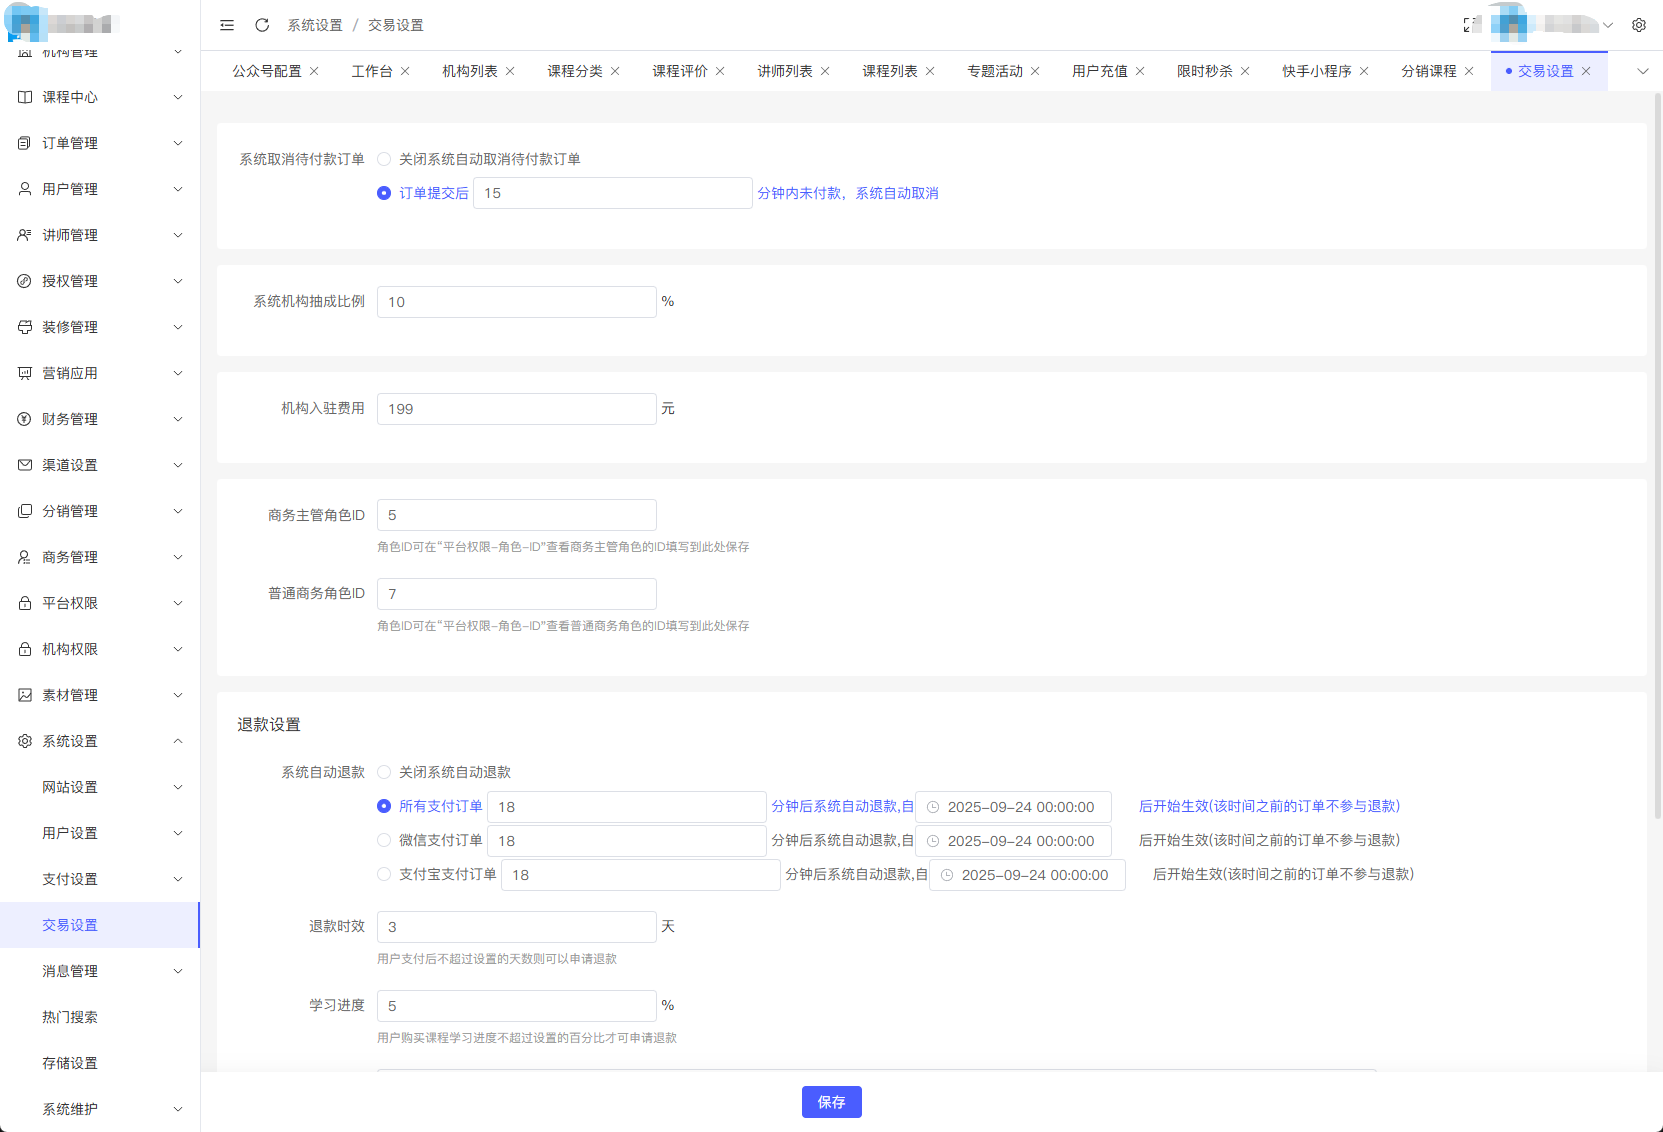Click the 素材管理 image icon
This screenshot has height=1132, width=1663.
(25, 695)
